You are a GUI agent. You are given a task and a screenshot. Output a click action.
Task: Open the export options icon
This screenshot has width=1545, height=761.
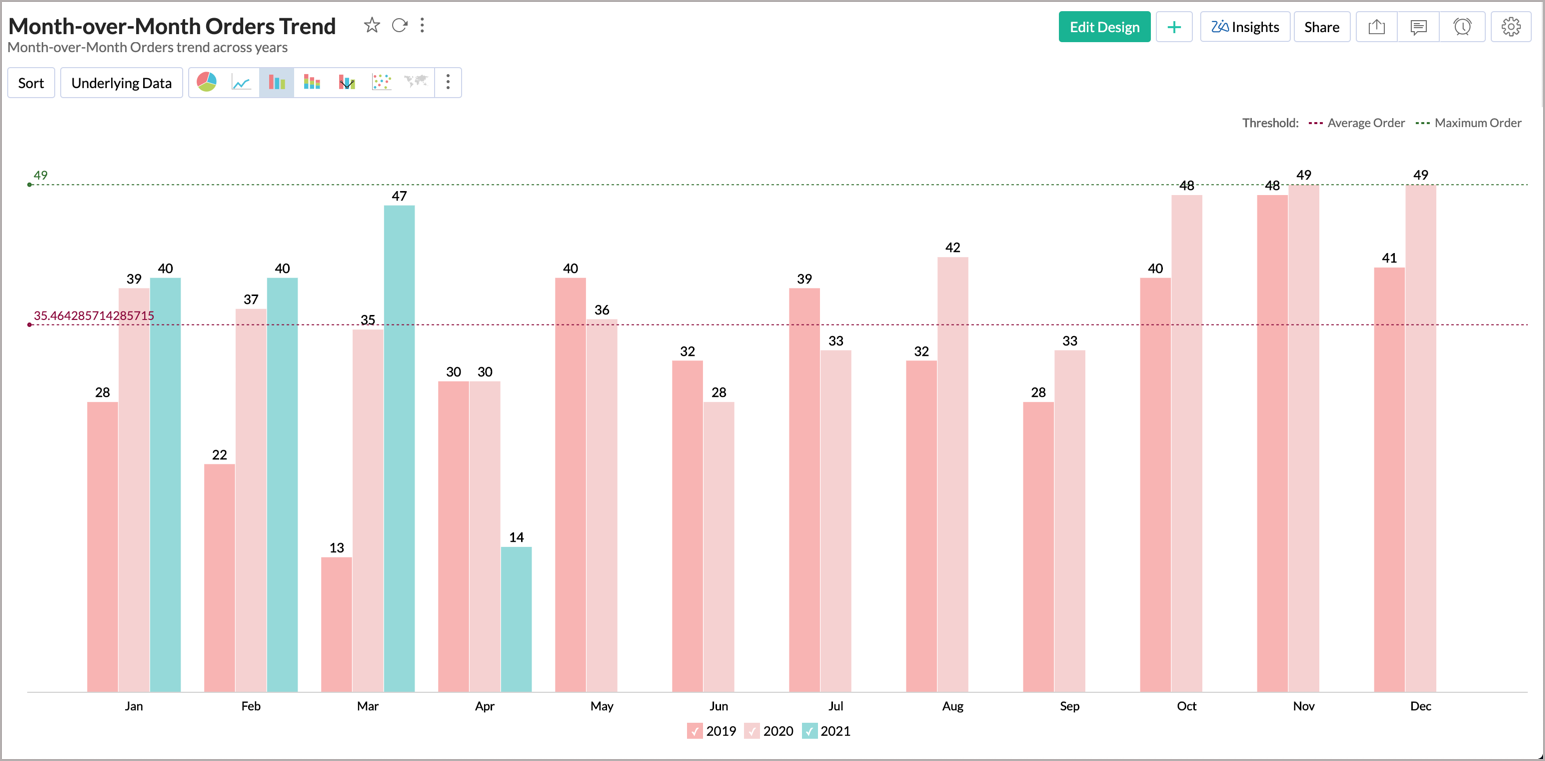point(1375,27)
